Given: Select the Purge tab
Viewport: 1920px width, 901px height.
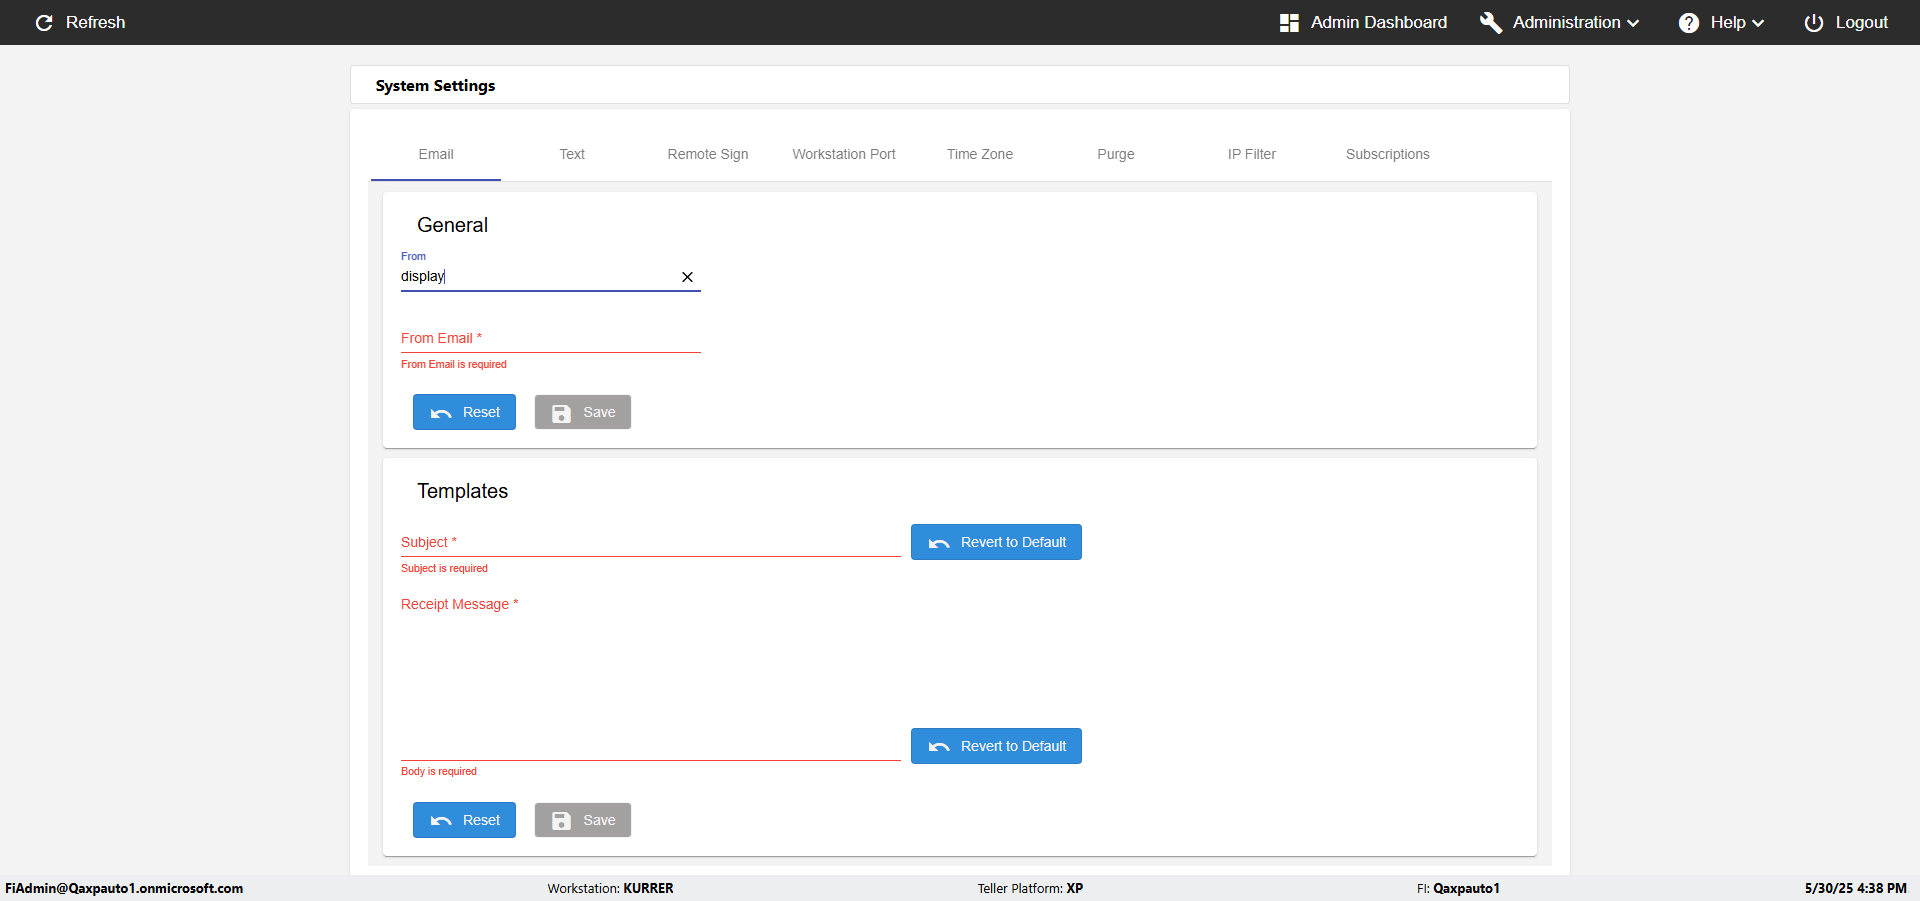Looking at the screenshot, I should click(x=1116, y=154).
